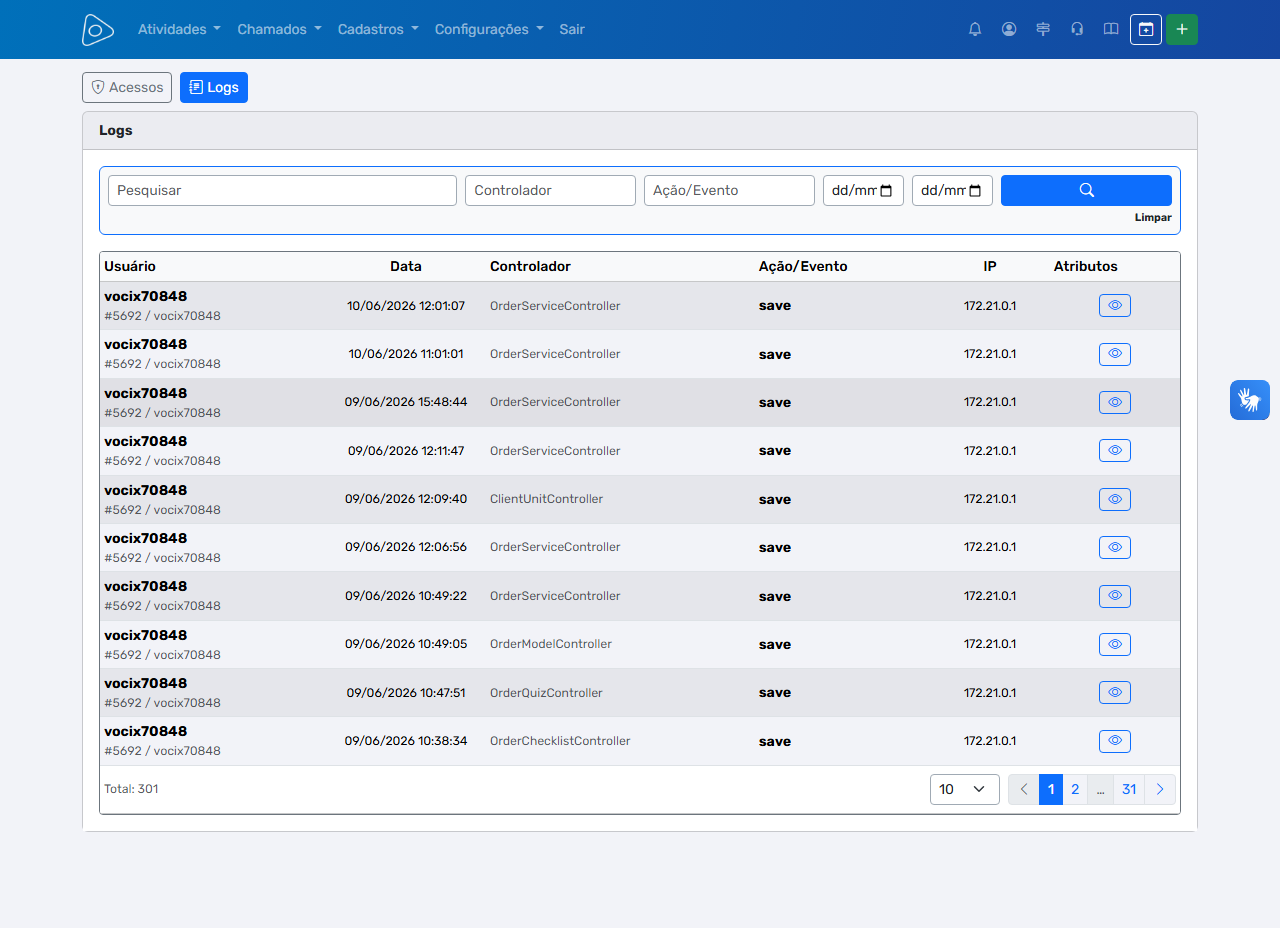This screenshot has width=1280, height=928.
Task: Expand the Atividades menu
Action: click(179, 30)
